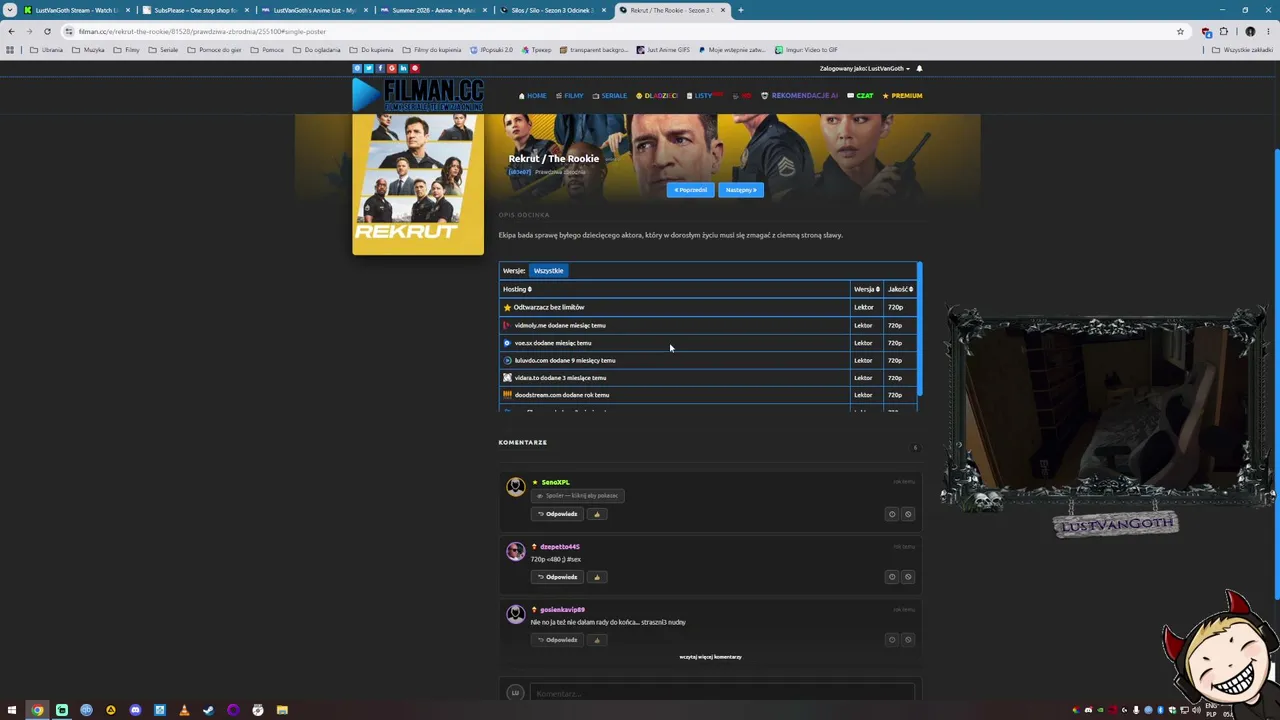Sort the table by Jakość column
Viewport: 1280px width, 720px height.
pos(900,289)
